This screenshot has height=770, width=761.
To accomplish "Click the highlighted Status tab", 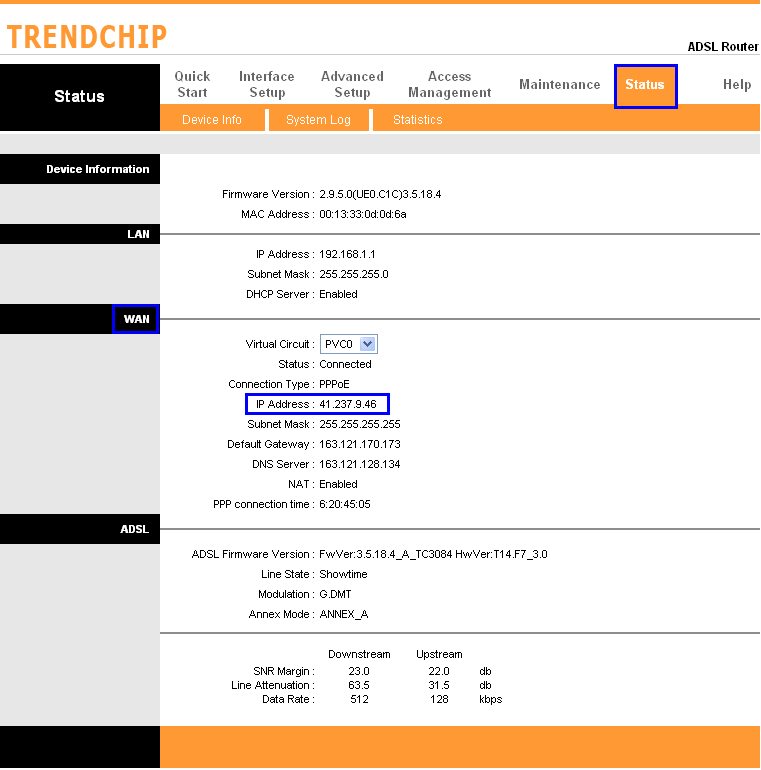I will [x=645, y=85].
